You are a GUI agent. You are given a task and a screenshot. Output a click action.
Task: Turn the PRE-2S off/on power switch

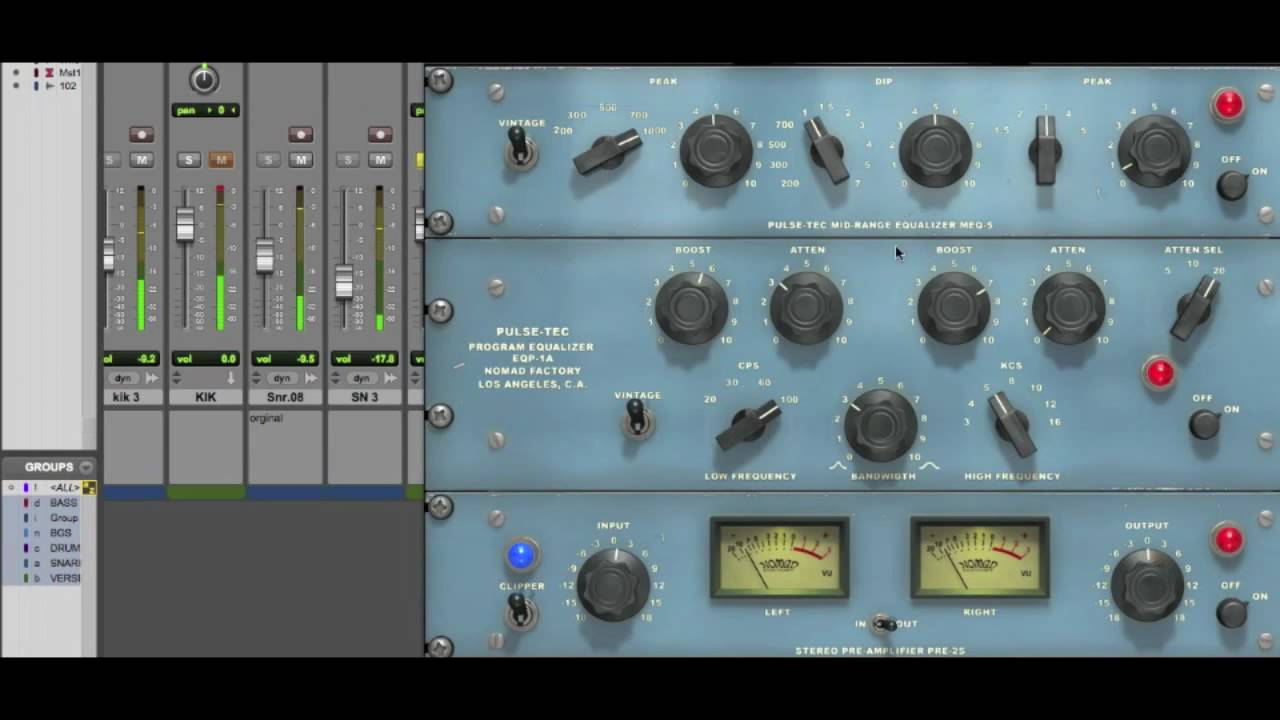(x=1231, y=612)
